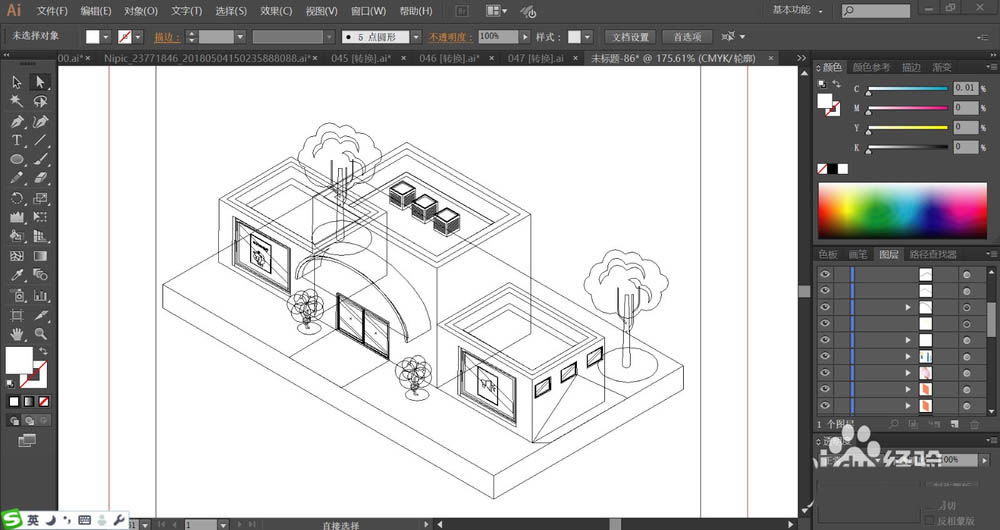The image size is (1000, 530).
Task: Open the 描边 stroke panel link
Action: pos(166,37)
